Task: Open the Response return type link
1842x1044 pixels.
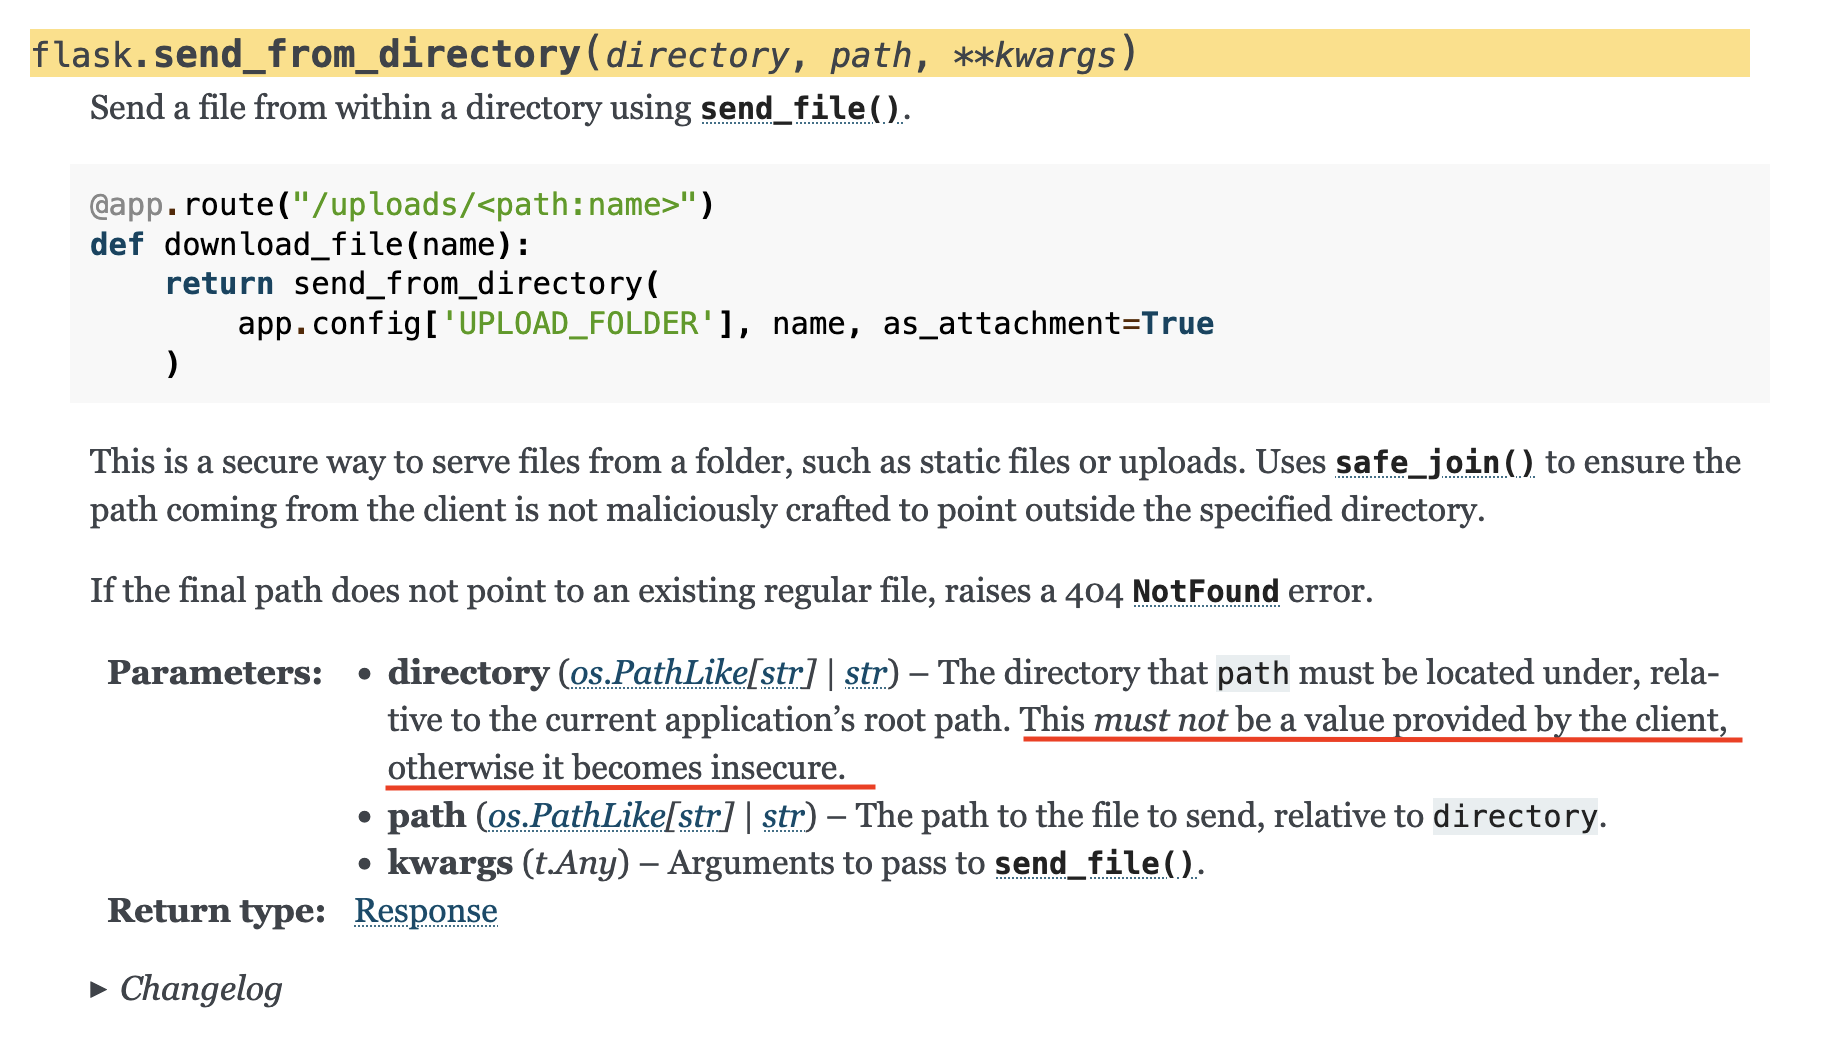Action: click(x=426, y=911)
